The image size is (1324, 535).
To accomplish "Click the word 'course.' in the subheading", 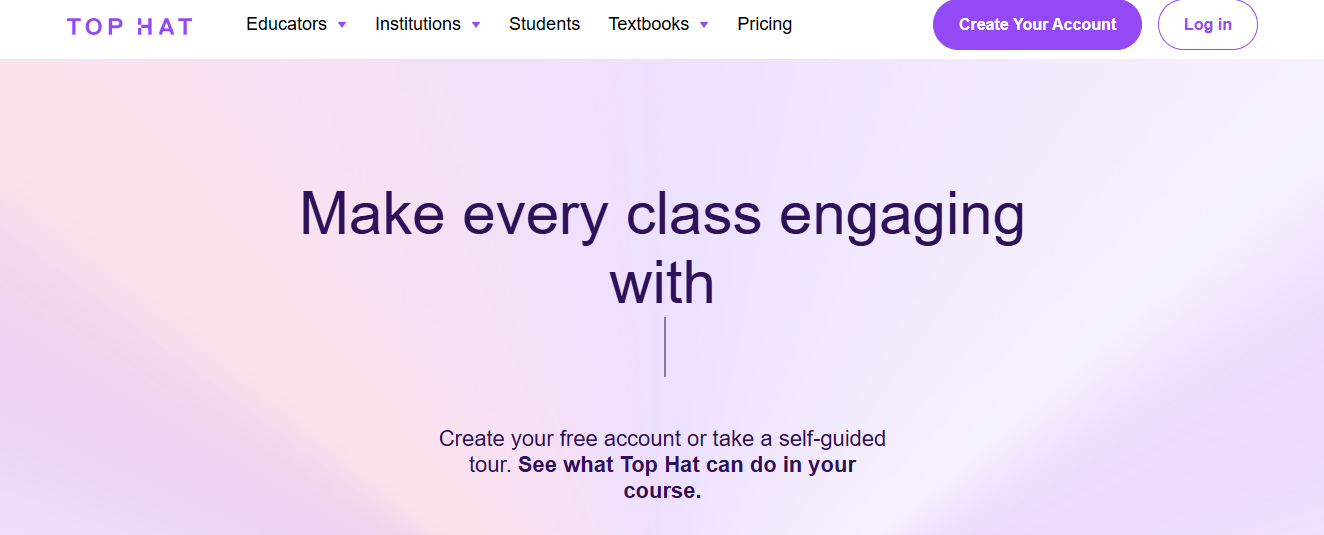I will click(x=662, y=491).
